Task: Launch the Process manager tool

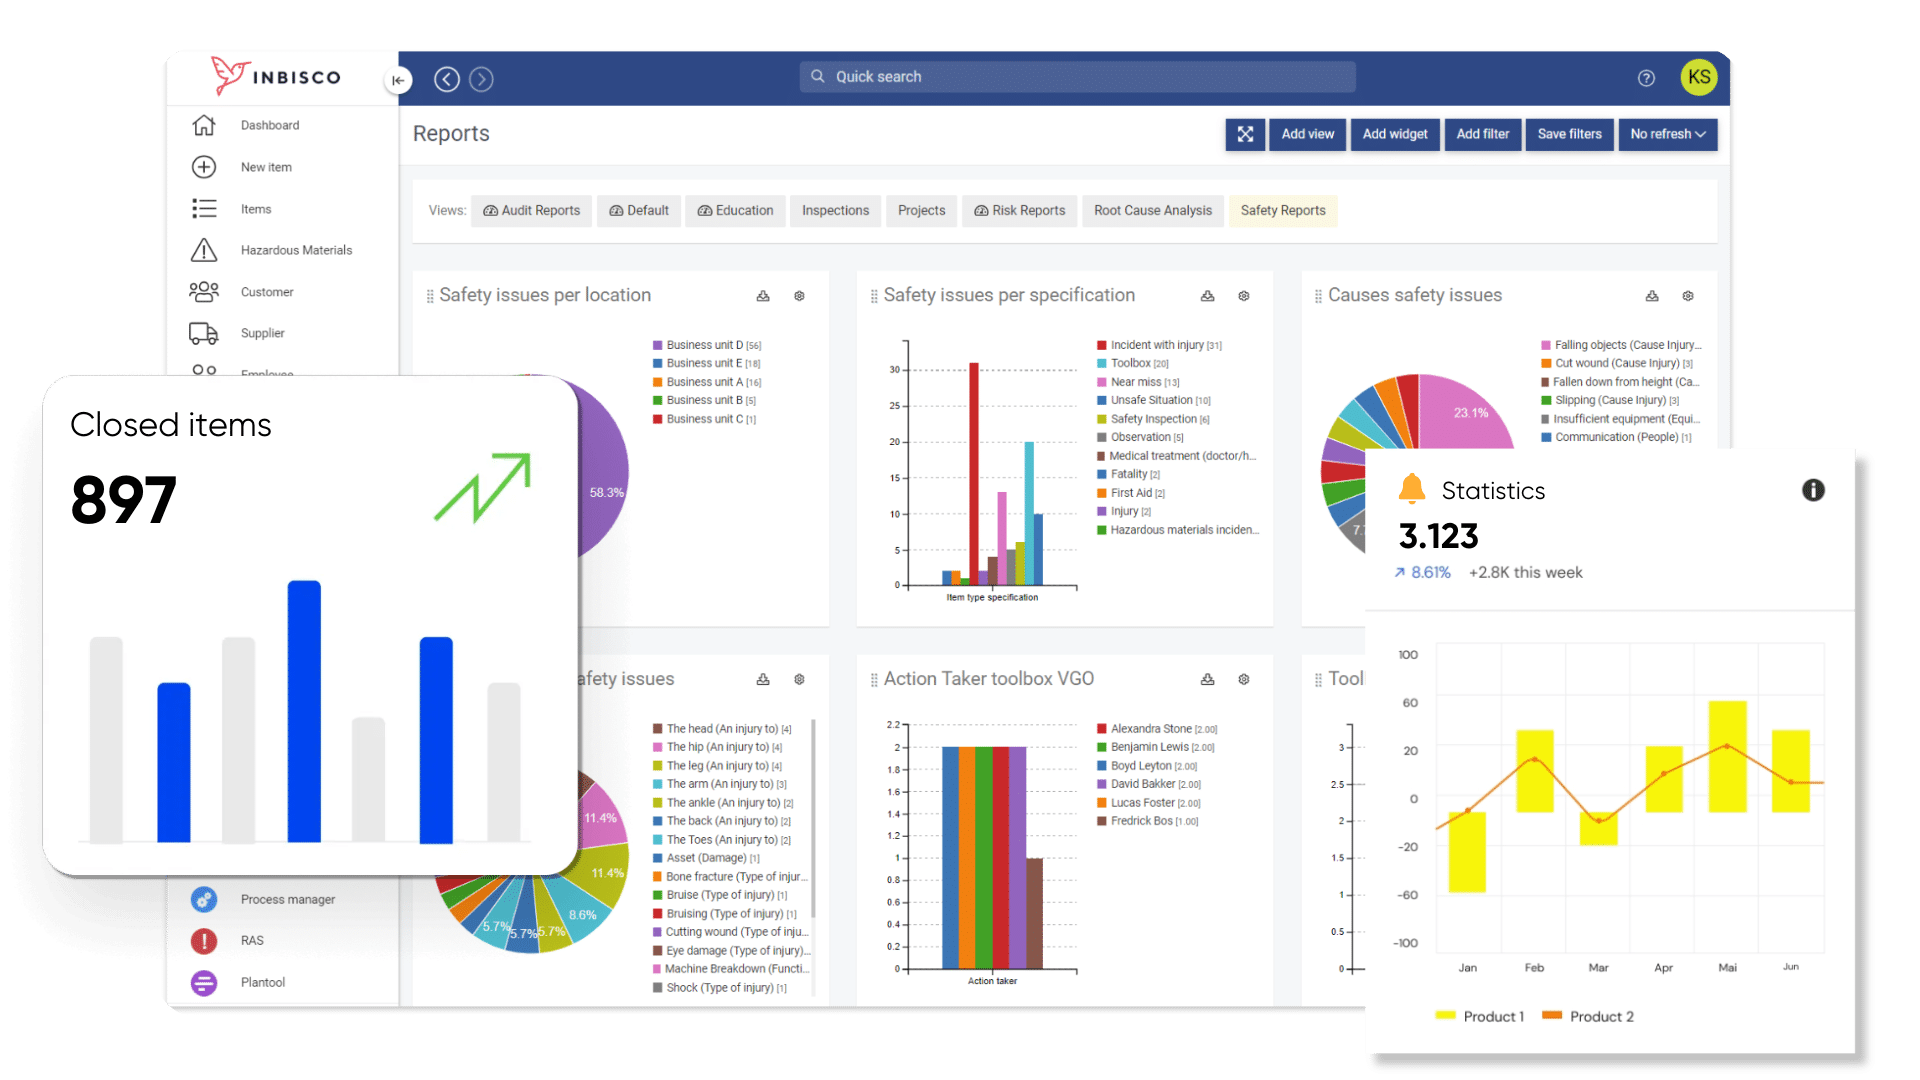Action: (205, 899)
